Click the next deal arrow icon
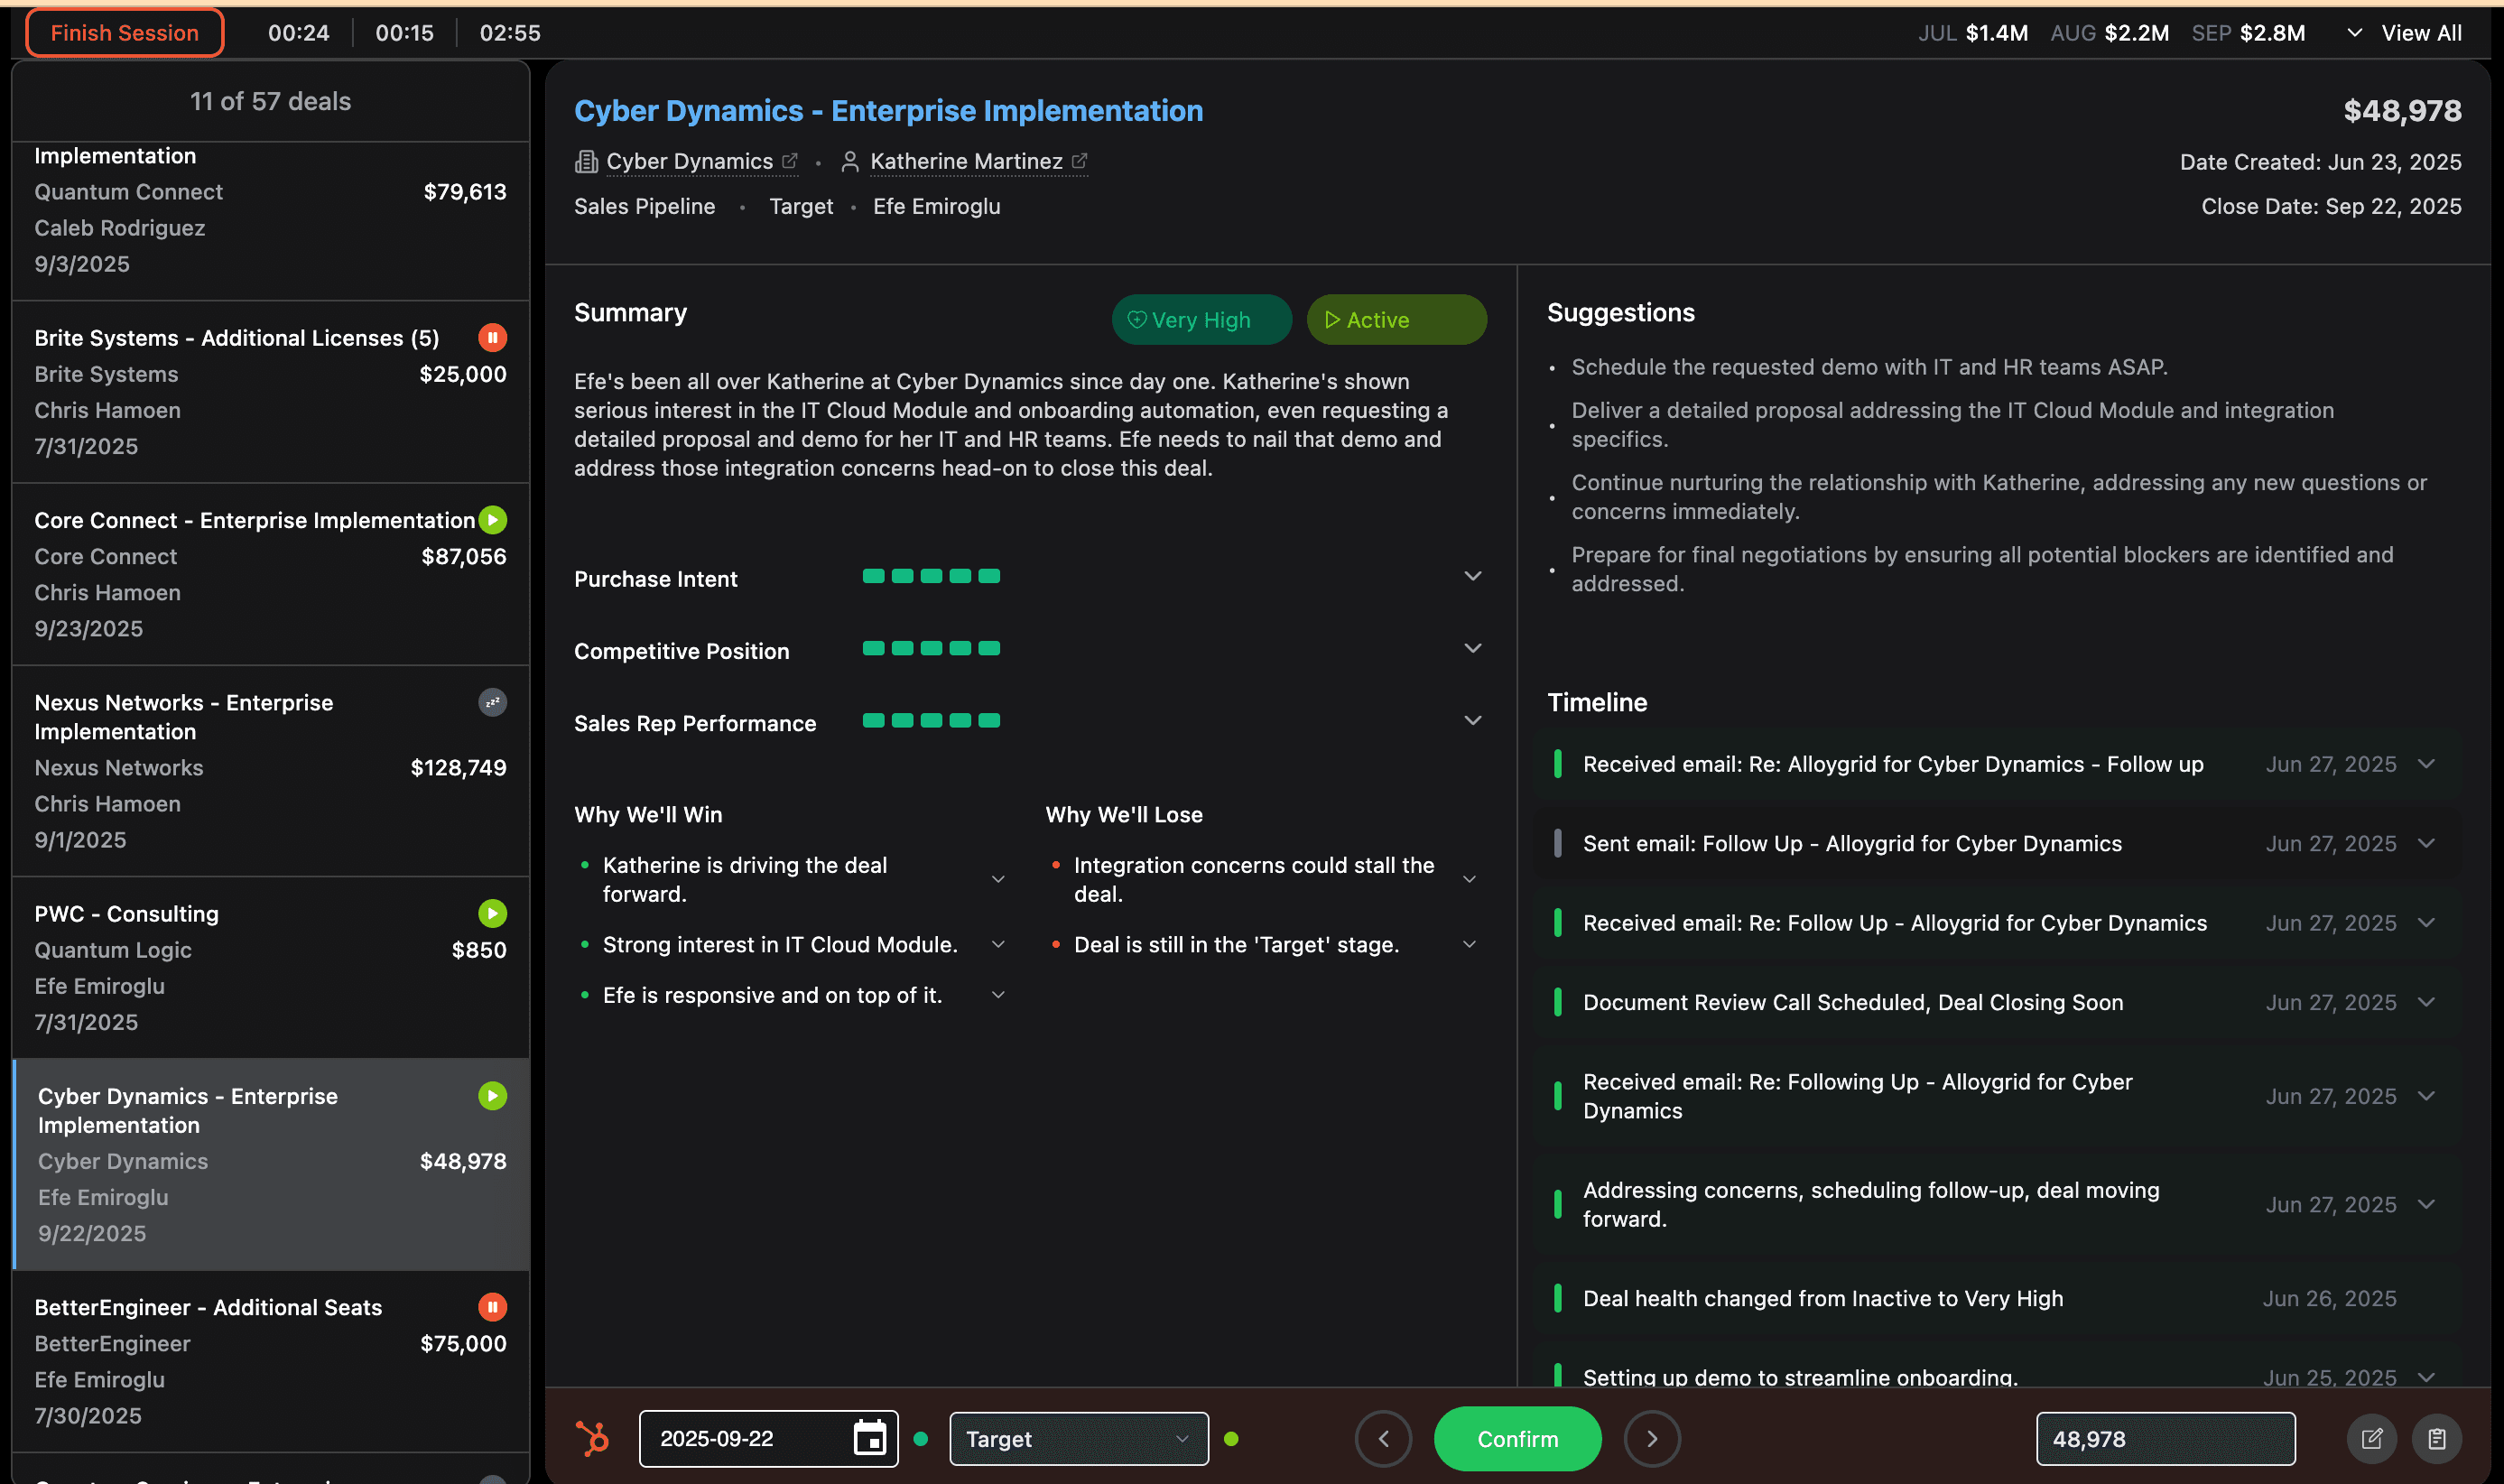 1652,1438
